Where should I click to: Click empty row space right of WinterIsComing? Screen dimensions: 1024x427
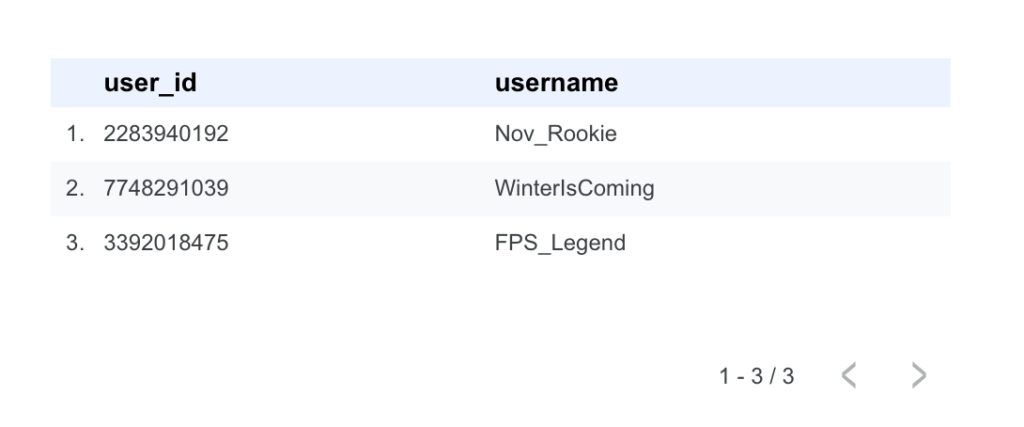click(800, 189)
